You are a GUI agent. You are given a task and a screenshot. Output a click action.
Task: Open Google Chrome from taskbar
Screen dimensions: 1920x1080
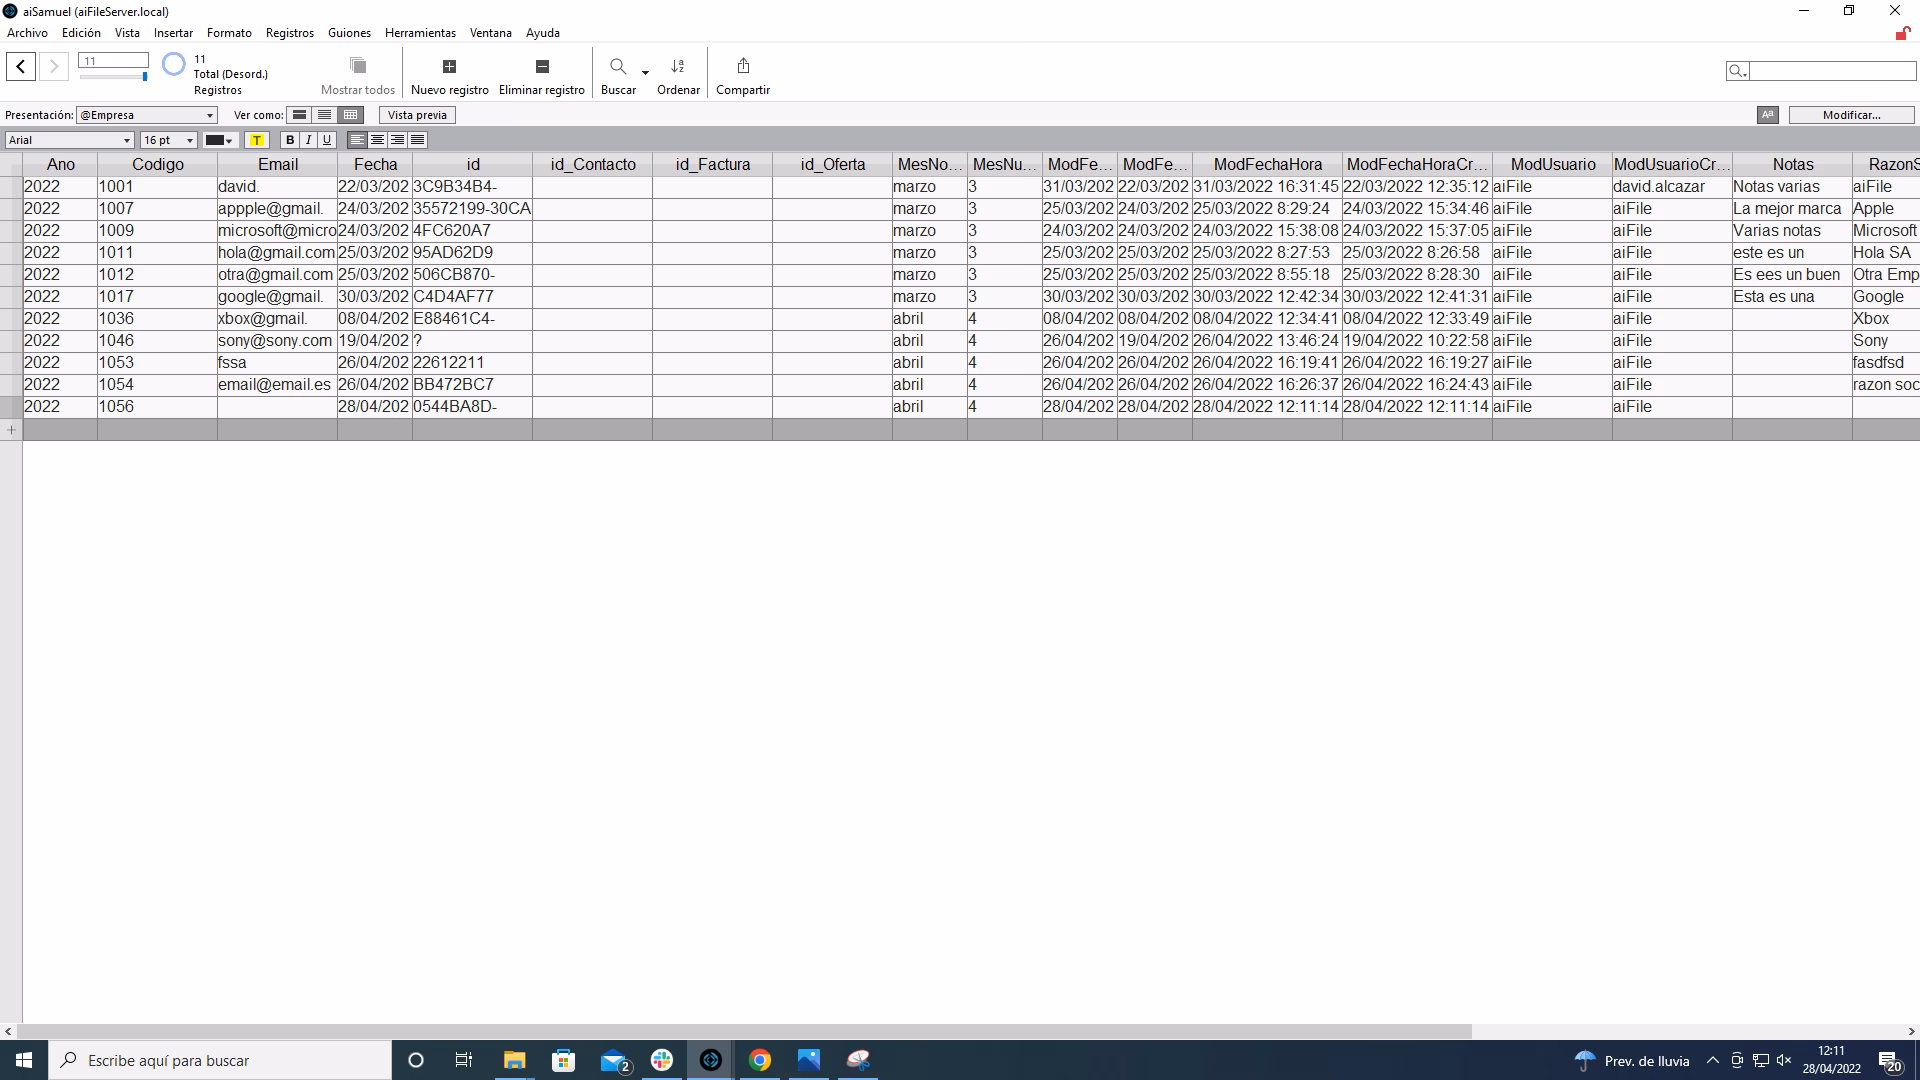coord(760,1060)
